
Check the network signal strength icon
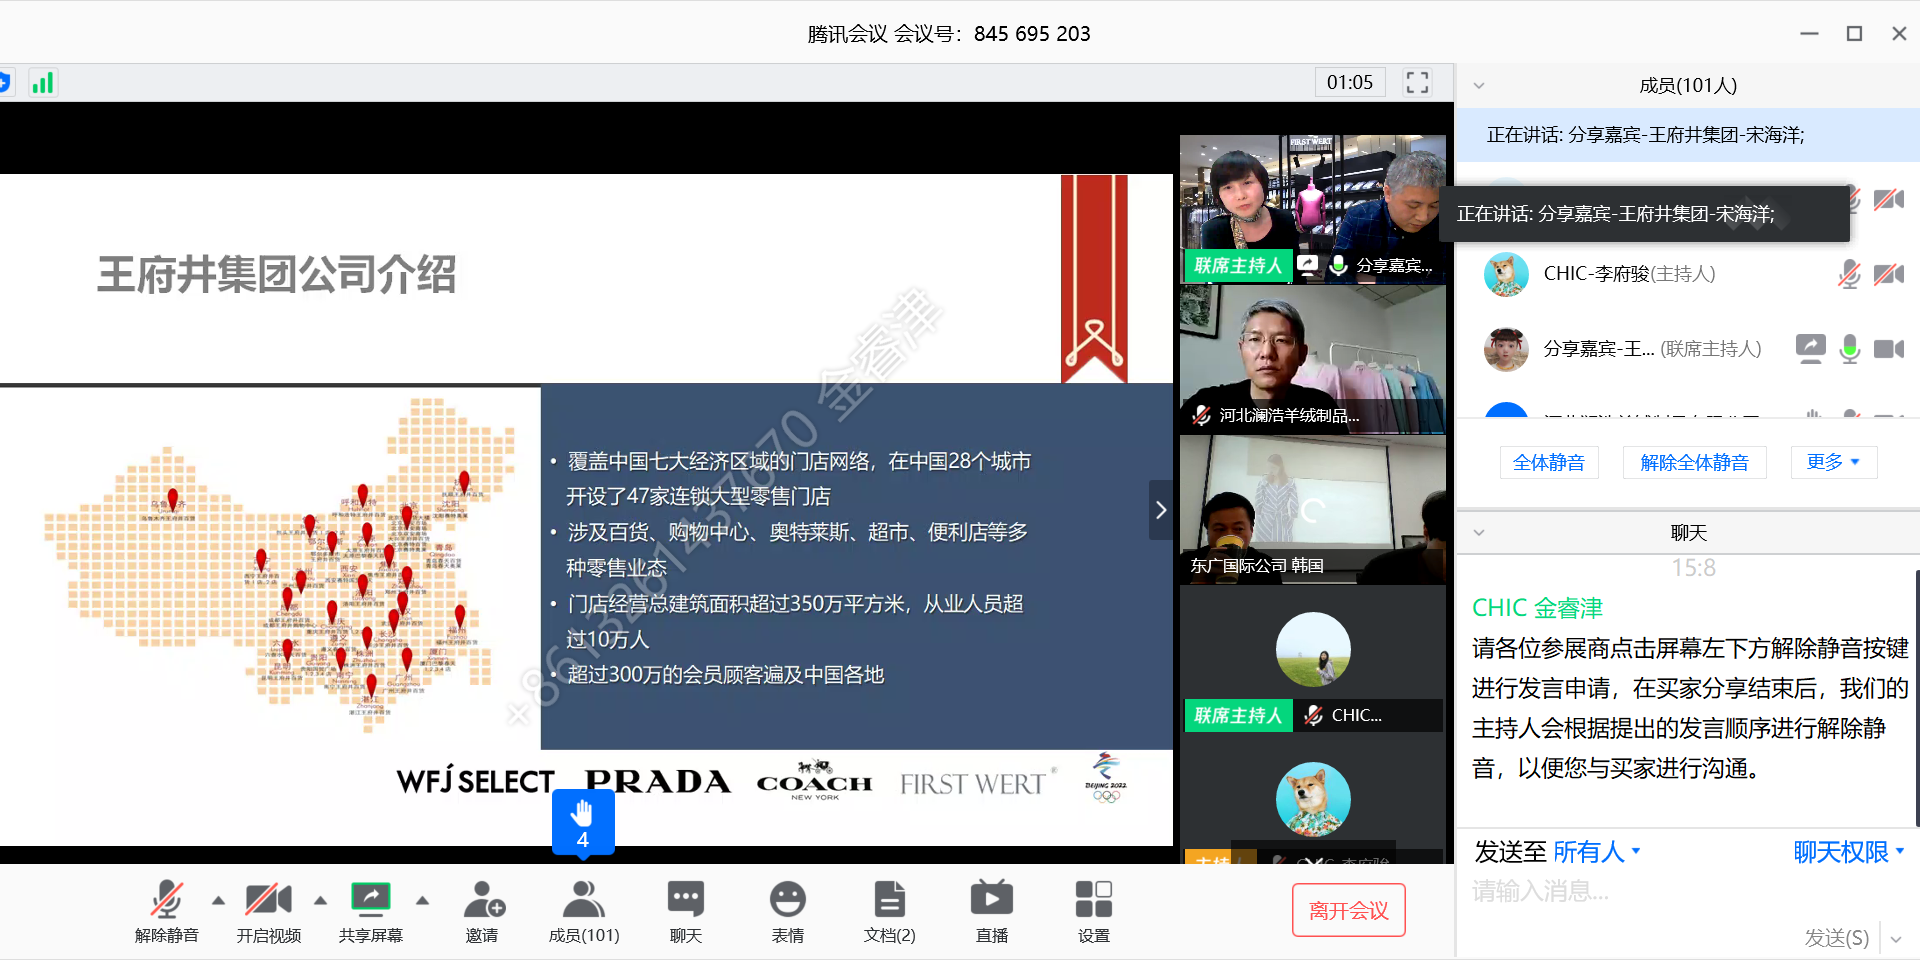click(42, 82)
